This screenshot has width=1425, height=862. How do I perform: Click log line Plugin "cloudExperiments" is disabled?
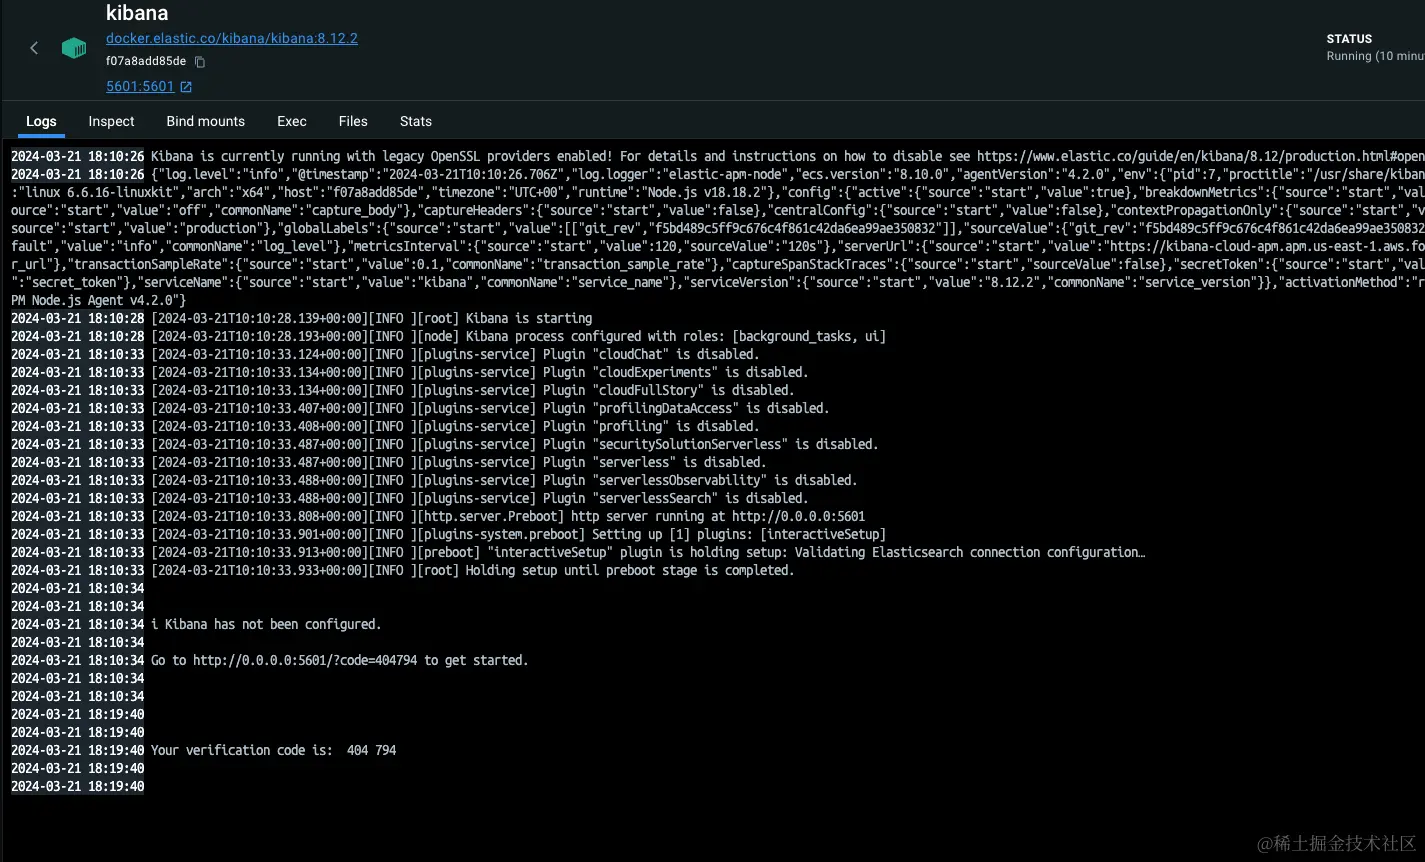click(x=410, y=372)
